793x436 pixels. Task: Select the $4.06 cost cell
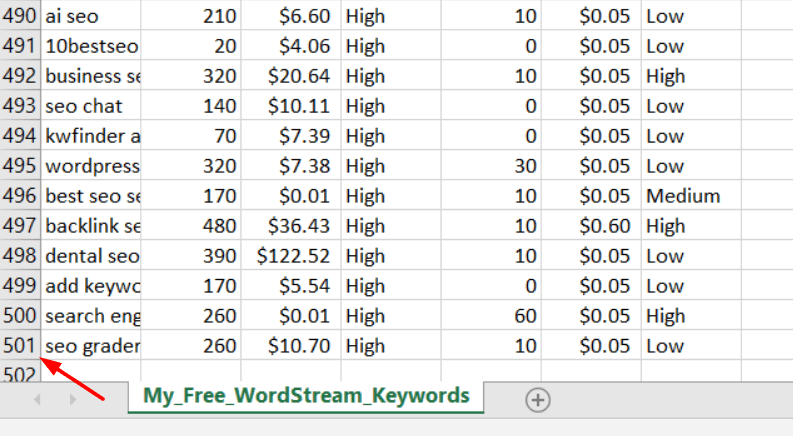291,46
